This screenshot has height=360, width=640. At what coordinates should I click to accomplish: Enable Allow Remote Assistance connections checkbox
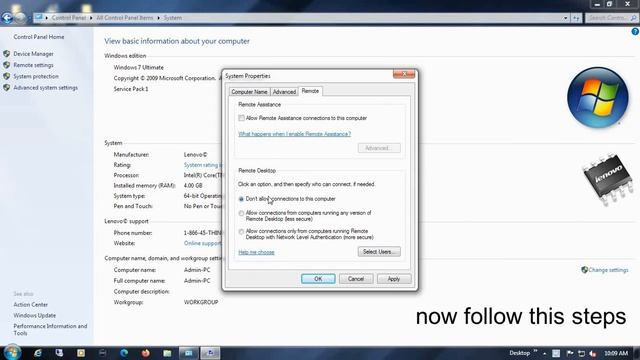241,118
